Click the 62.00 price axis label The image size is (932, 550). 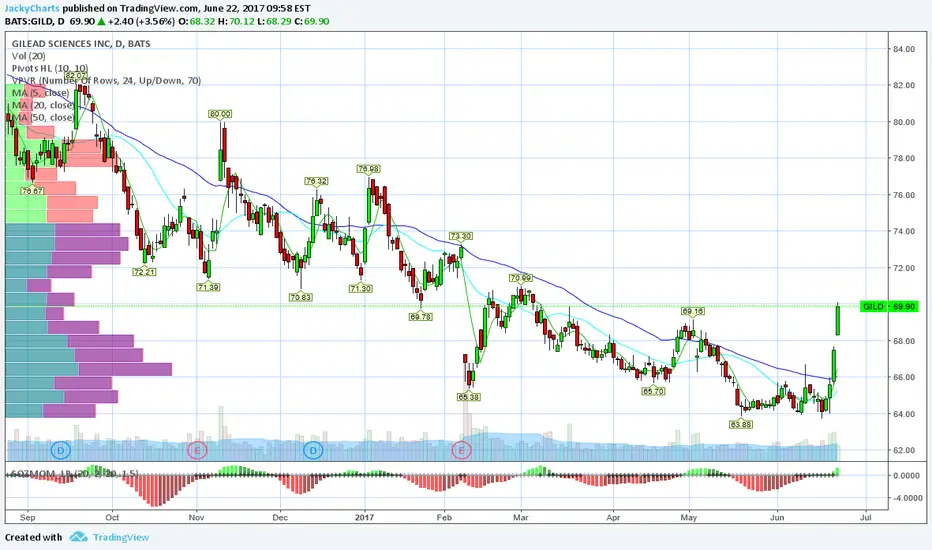tap(904, 450)
